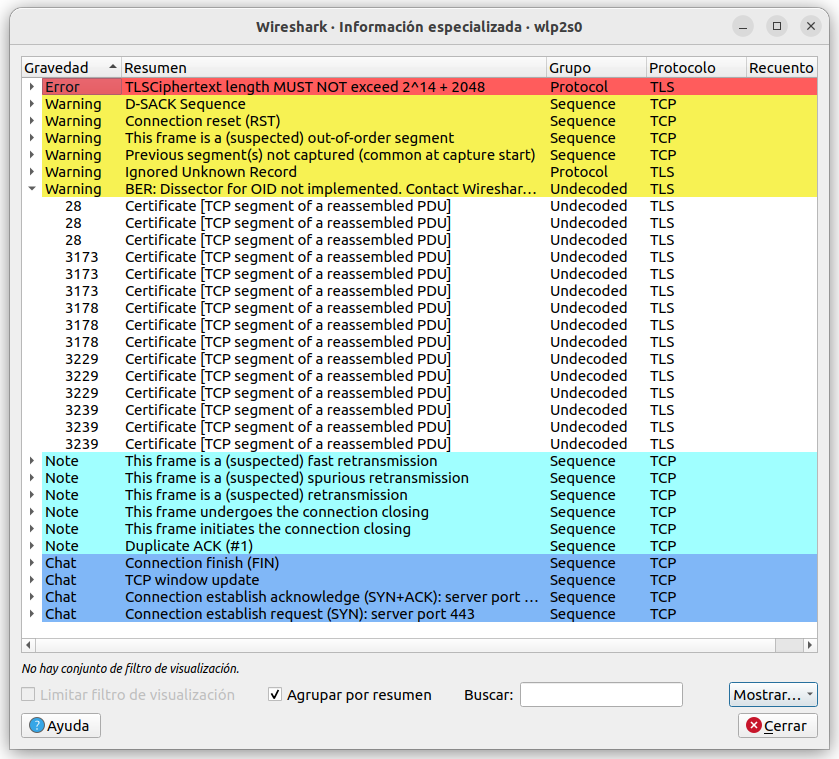Close the window with the title bar X
This screenshot has height=759, width=839.
click(x=811, y=26)
